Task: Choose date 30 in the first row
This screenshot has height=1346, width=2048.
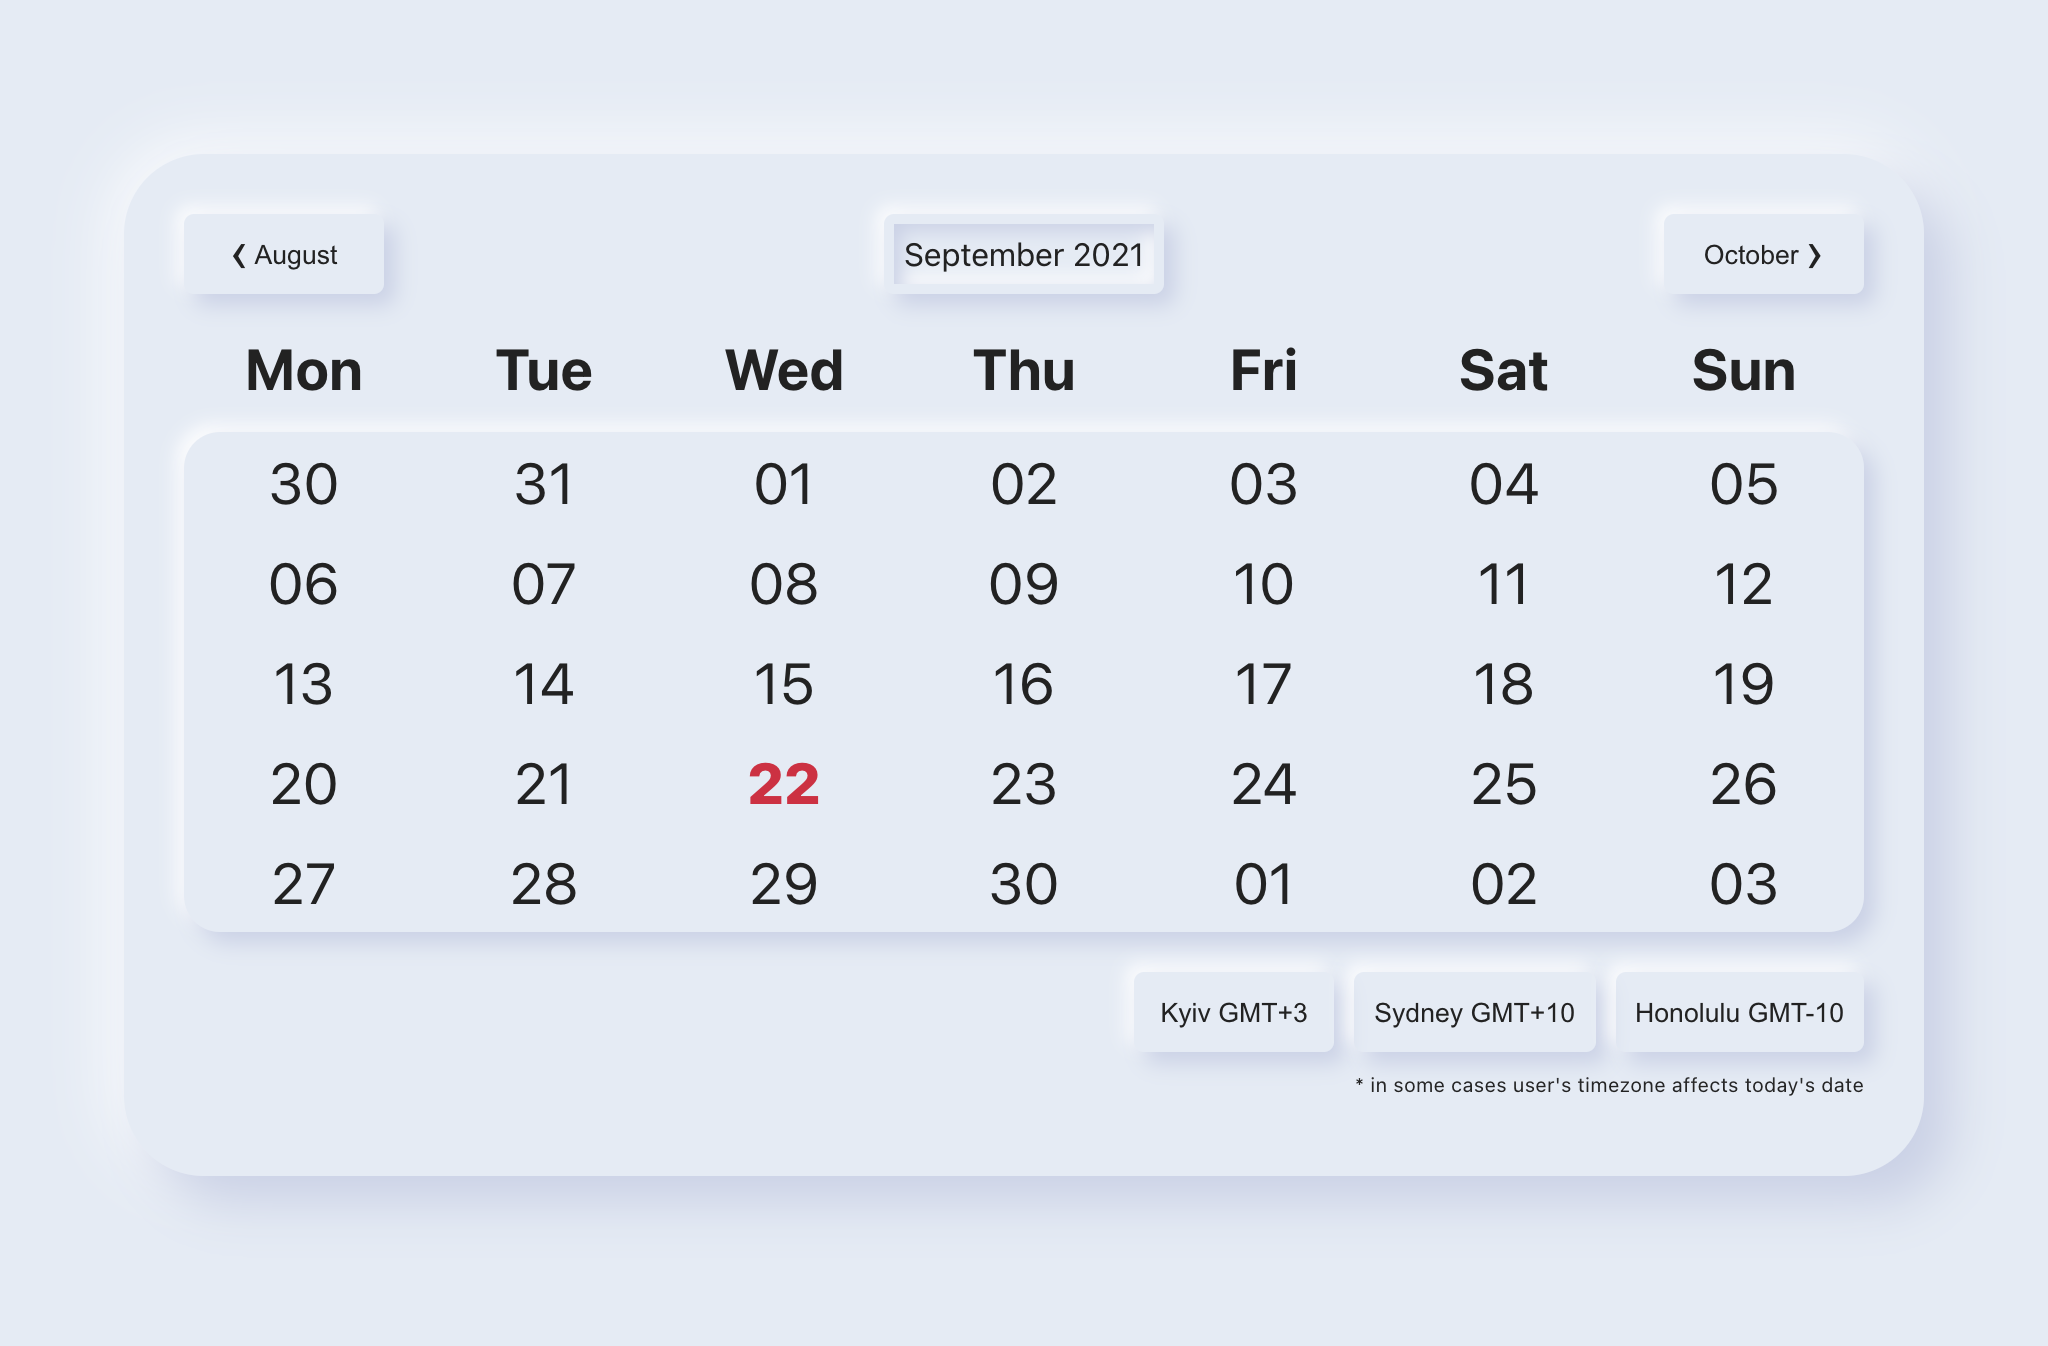Action: click(304, 484)
